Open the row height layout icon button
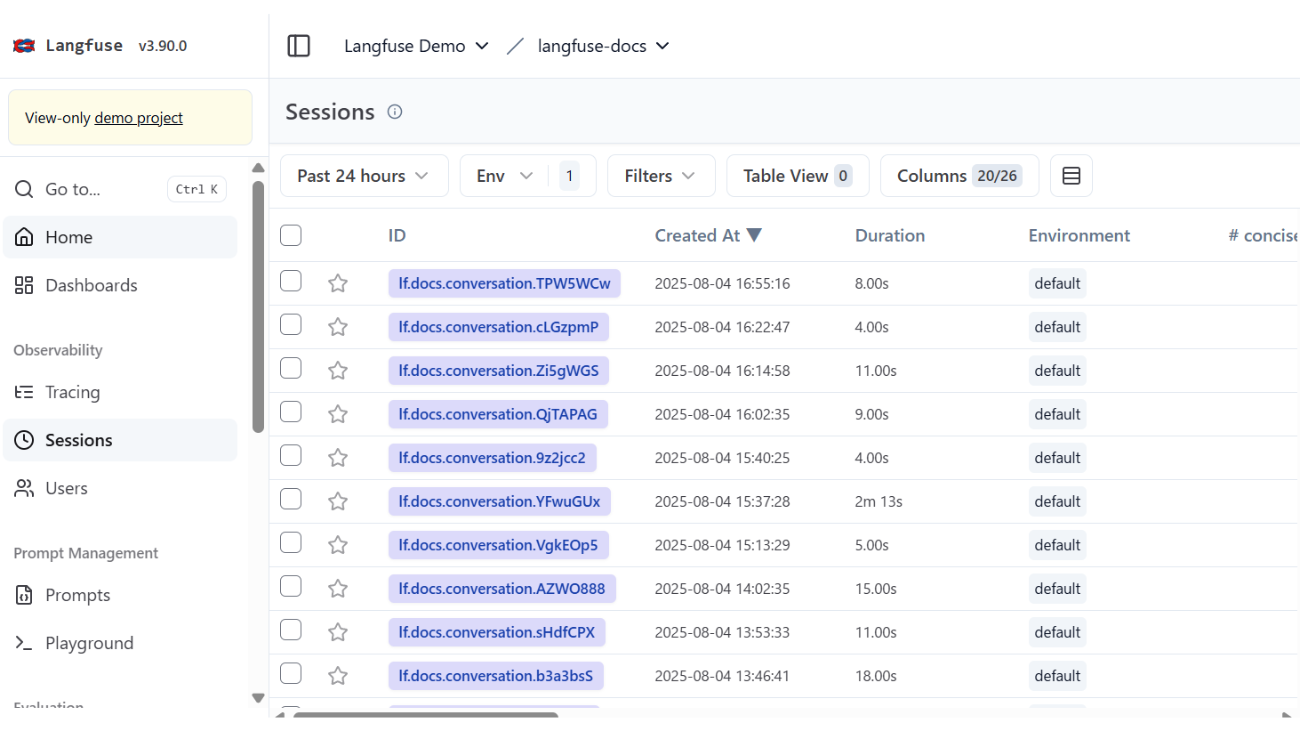1300x731 pixels. point(1071,176)
